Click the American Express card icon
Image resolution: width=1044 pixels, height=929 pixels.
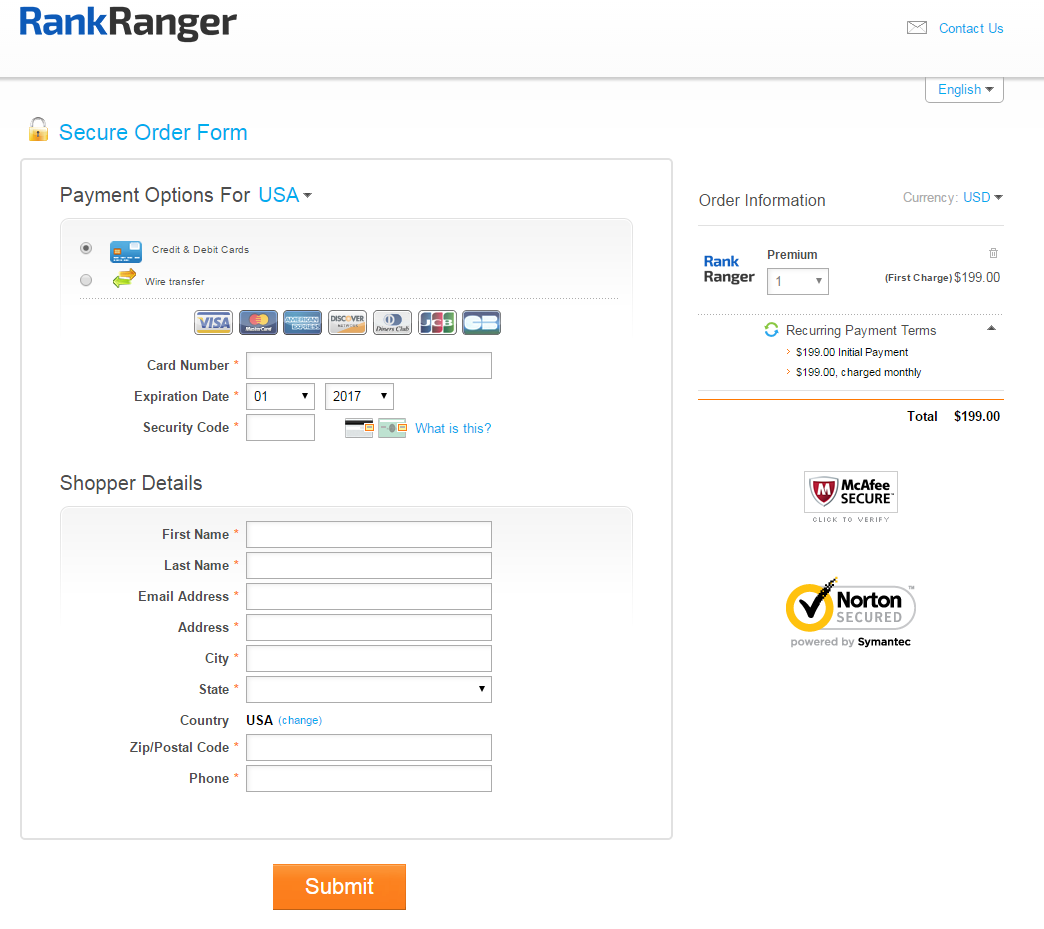pyautogui.click(x=302, y=322)
